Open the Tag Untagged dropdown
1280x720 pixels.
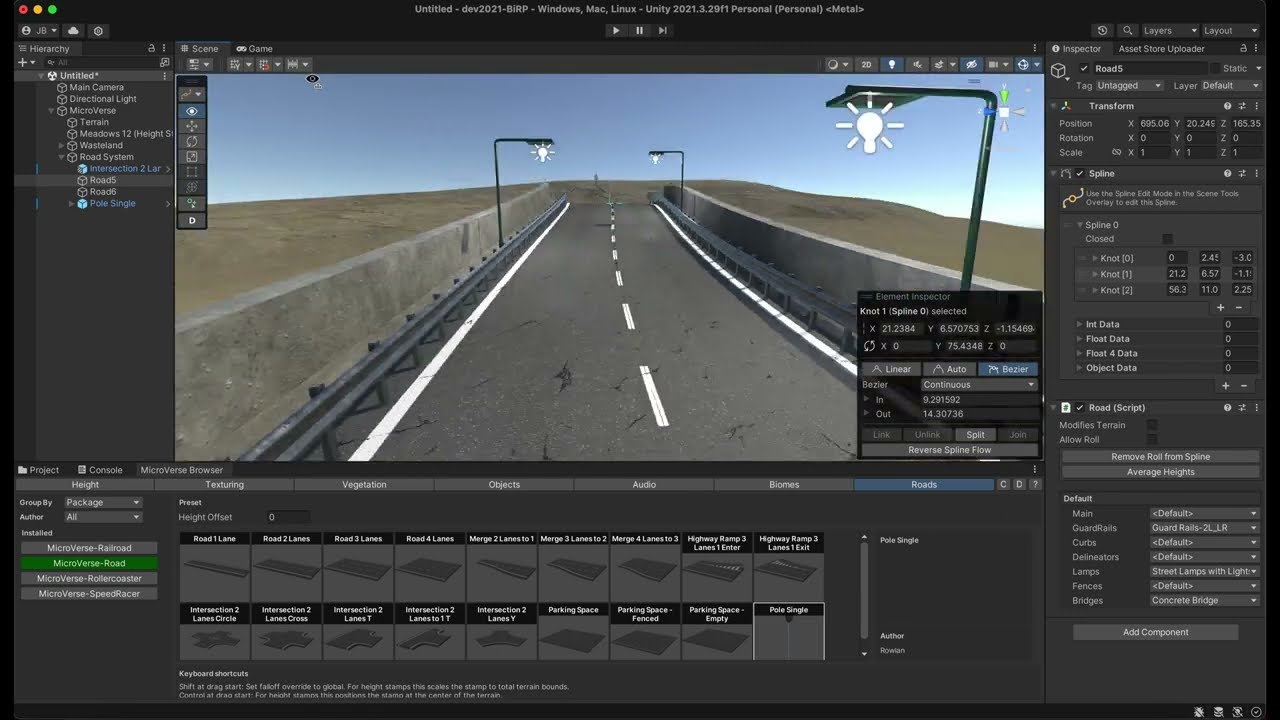[x=1129, y=86]
